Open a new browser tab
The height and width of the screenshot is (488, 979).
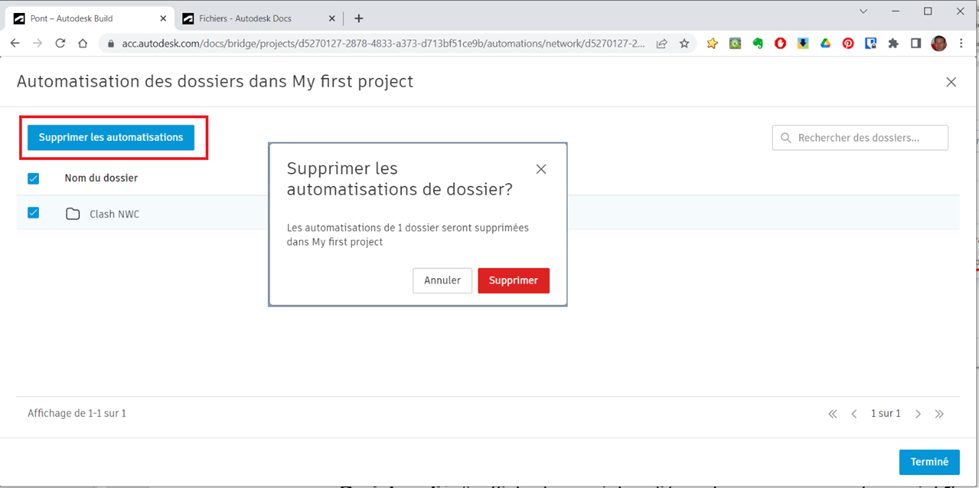click(358, 19)
